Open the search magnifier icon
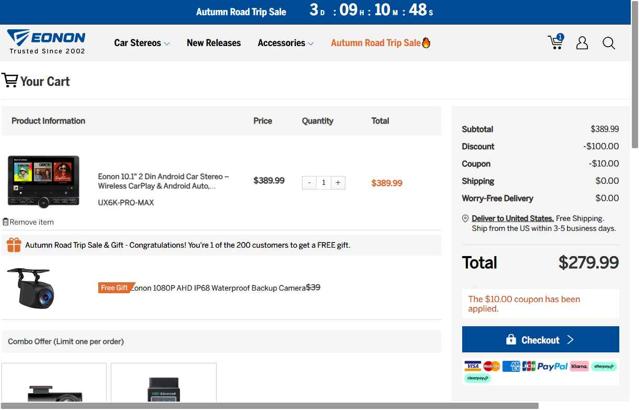The width and height of the screenshot is (639, 410). [608, 43]
